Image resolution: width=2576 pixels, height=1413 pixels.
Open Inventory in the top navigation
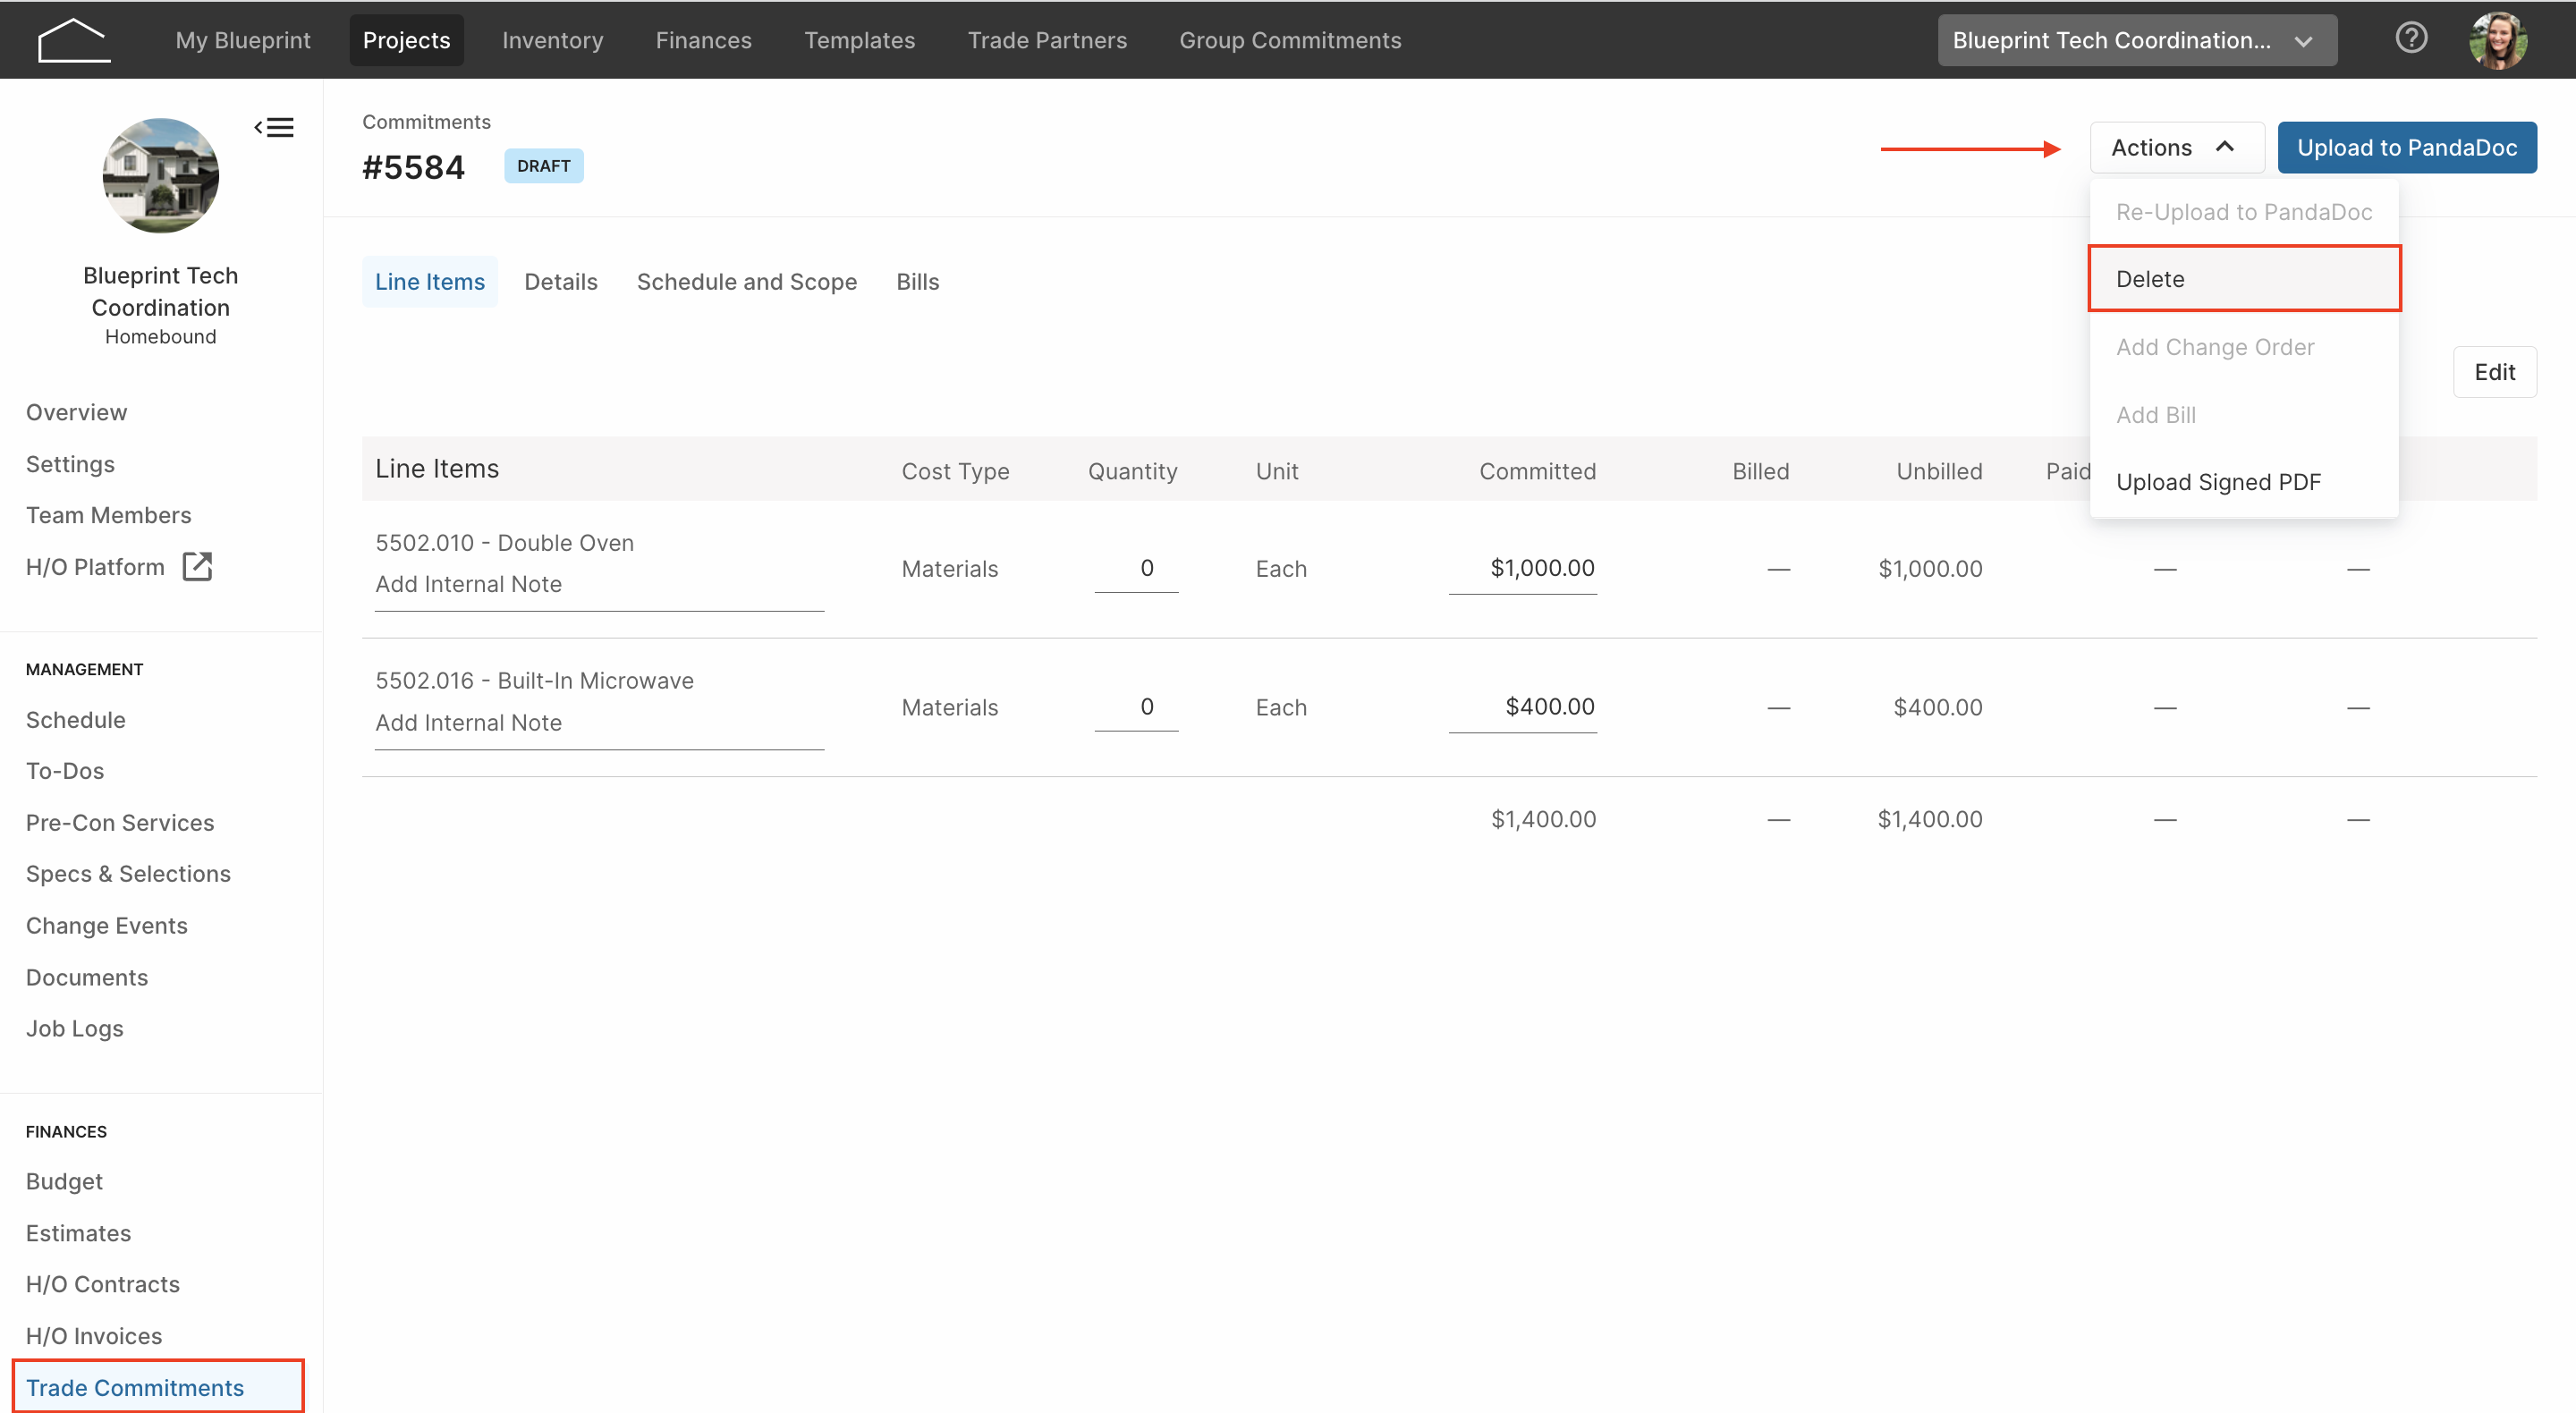(x=552, y=40)
